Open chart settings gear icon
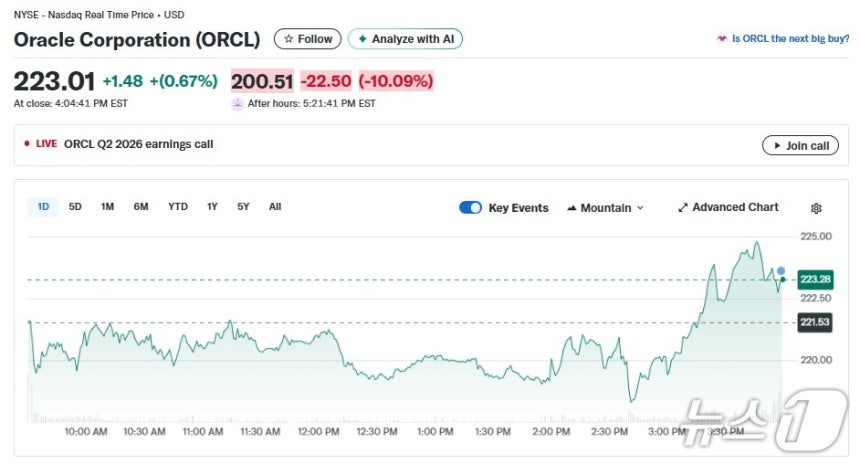This screenshot has width=860, height=464. (816, 208)
